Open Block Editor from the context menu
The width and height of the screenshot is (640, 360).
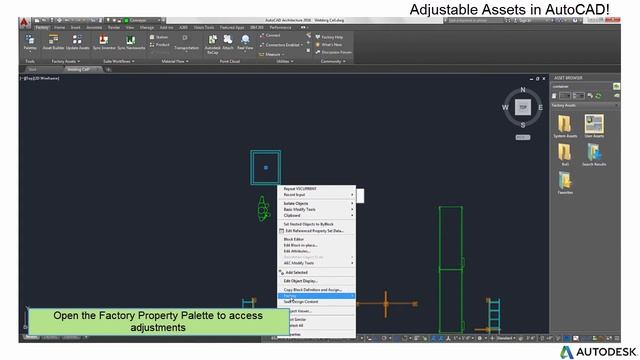click(316, 239)
